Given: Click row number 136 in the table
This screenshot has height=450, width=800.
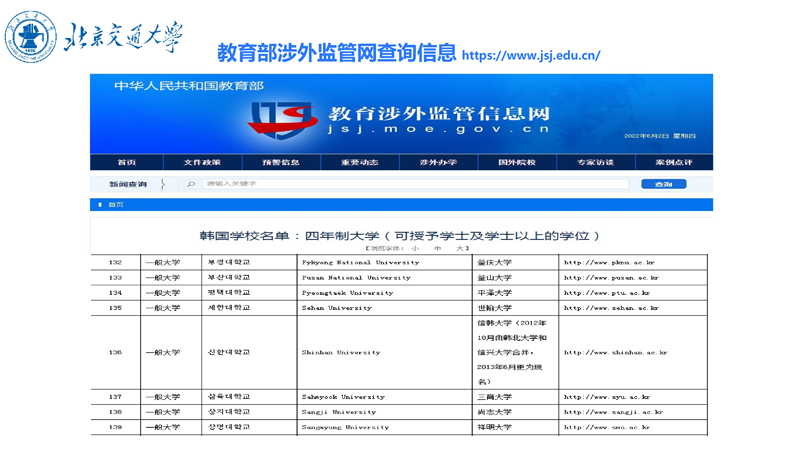Looking at the screenshot, I should (x=115, y=353).
